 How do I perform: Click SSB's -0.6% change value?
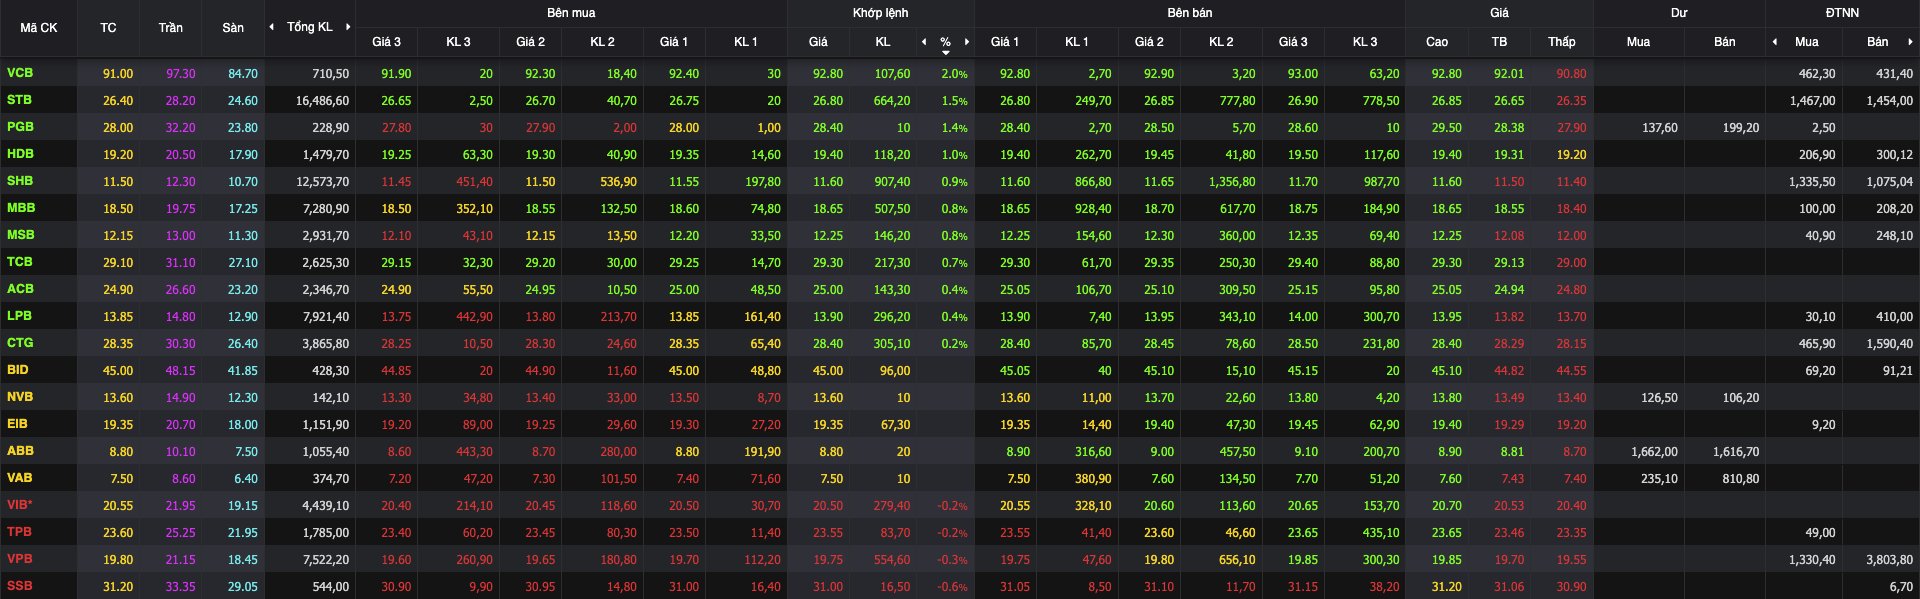(953, 587)
